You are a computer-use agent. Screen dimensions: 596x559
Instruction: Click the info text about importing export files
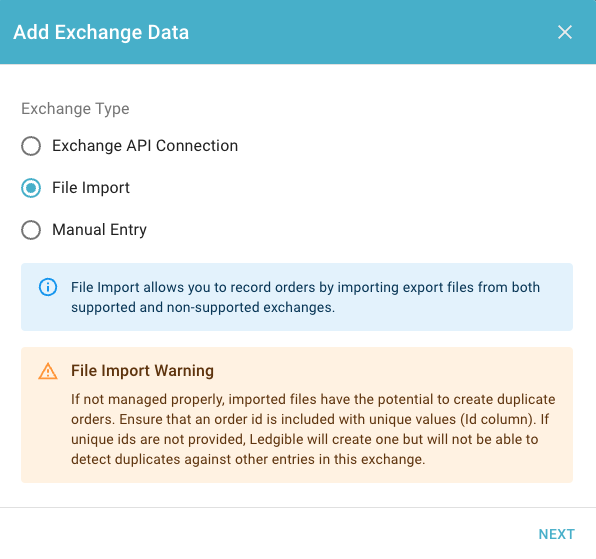pos(305,297)
